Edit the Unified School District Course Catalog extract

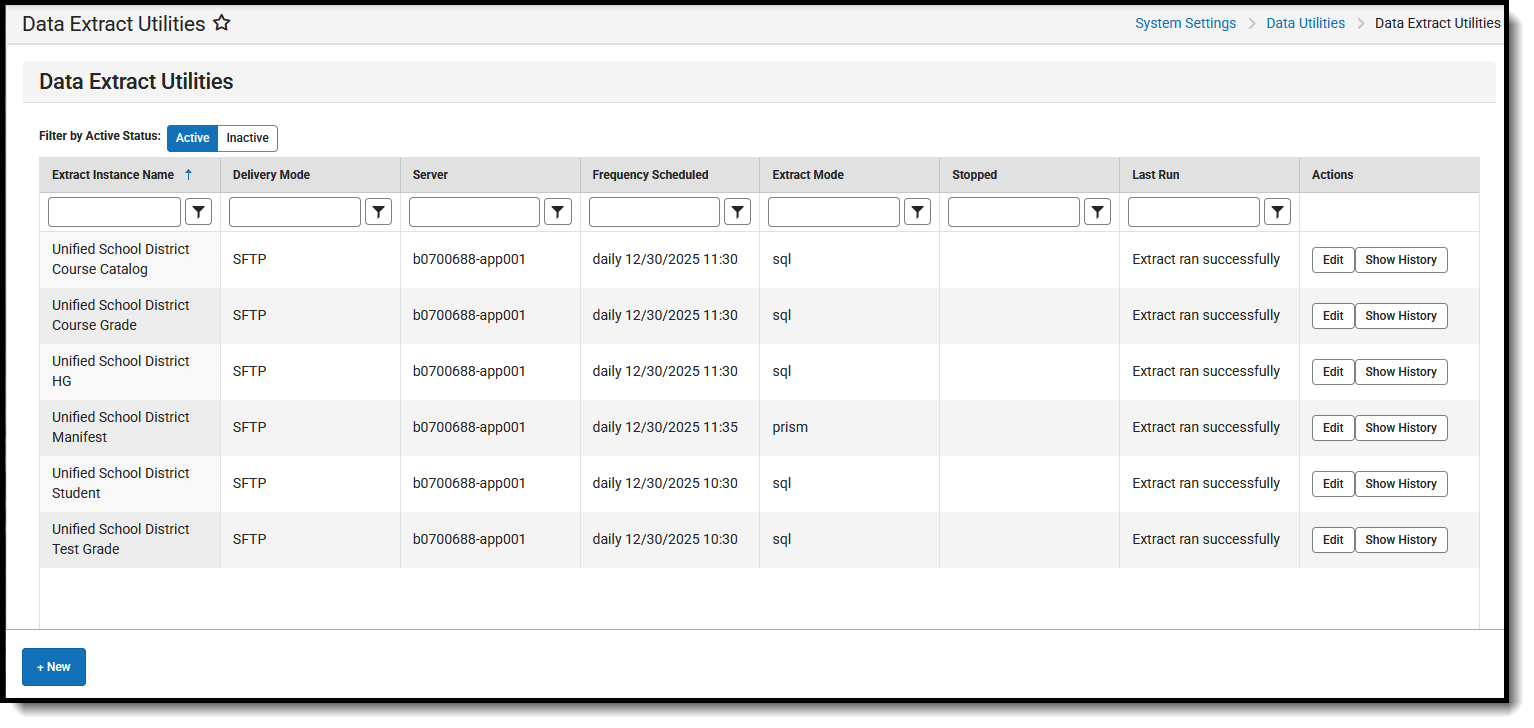pos(1332,259)
